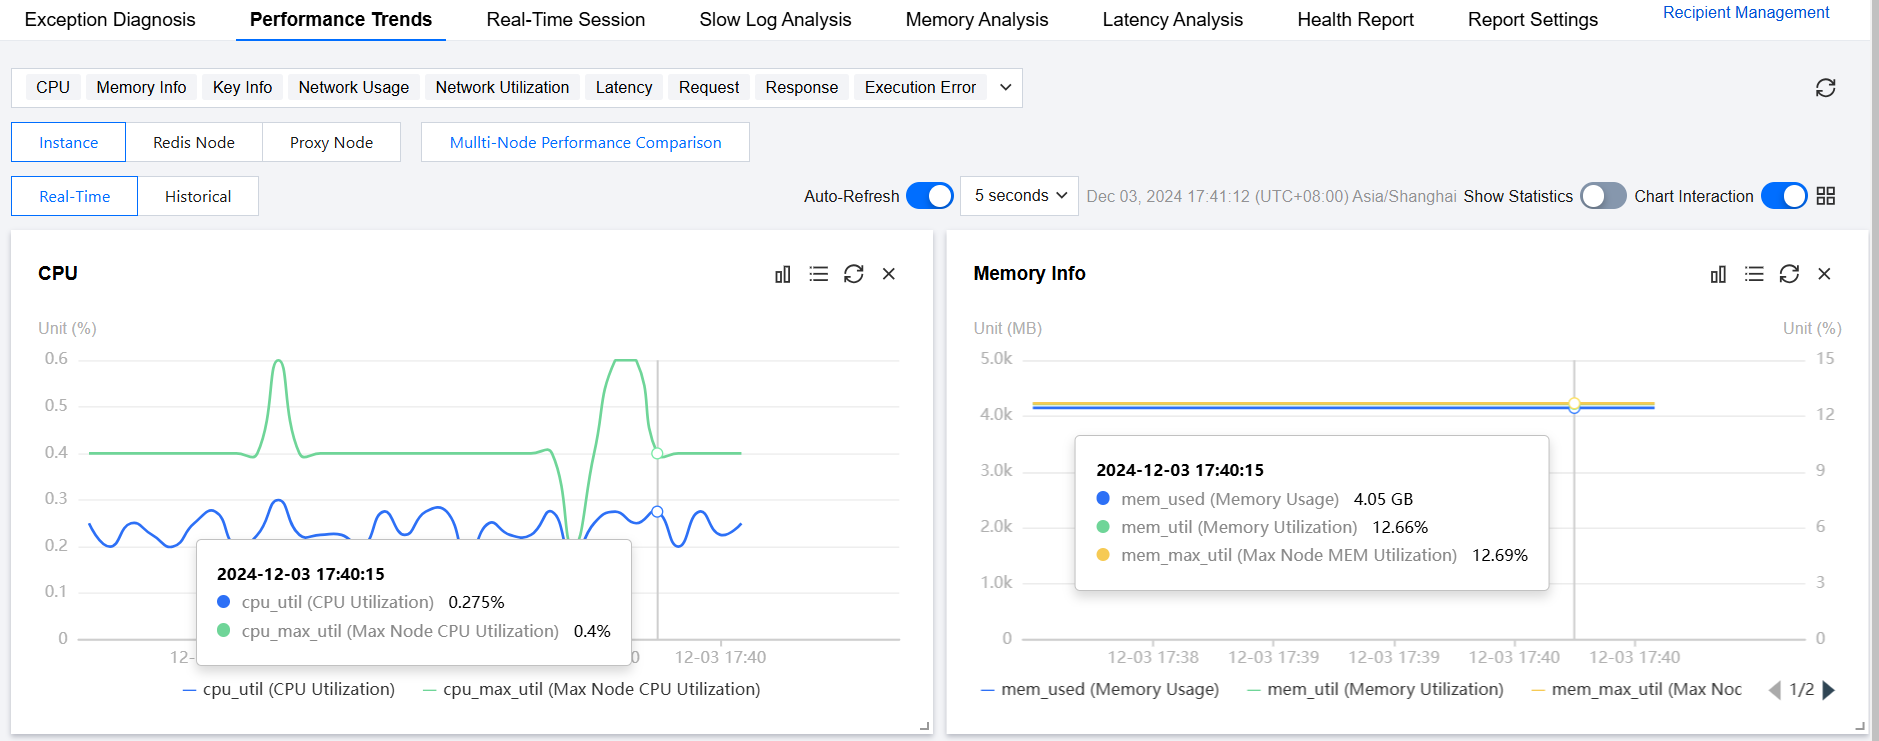Expand the metric category list chevron

1006,88
